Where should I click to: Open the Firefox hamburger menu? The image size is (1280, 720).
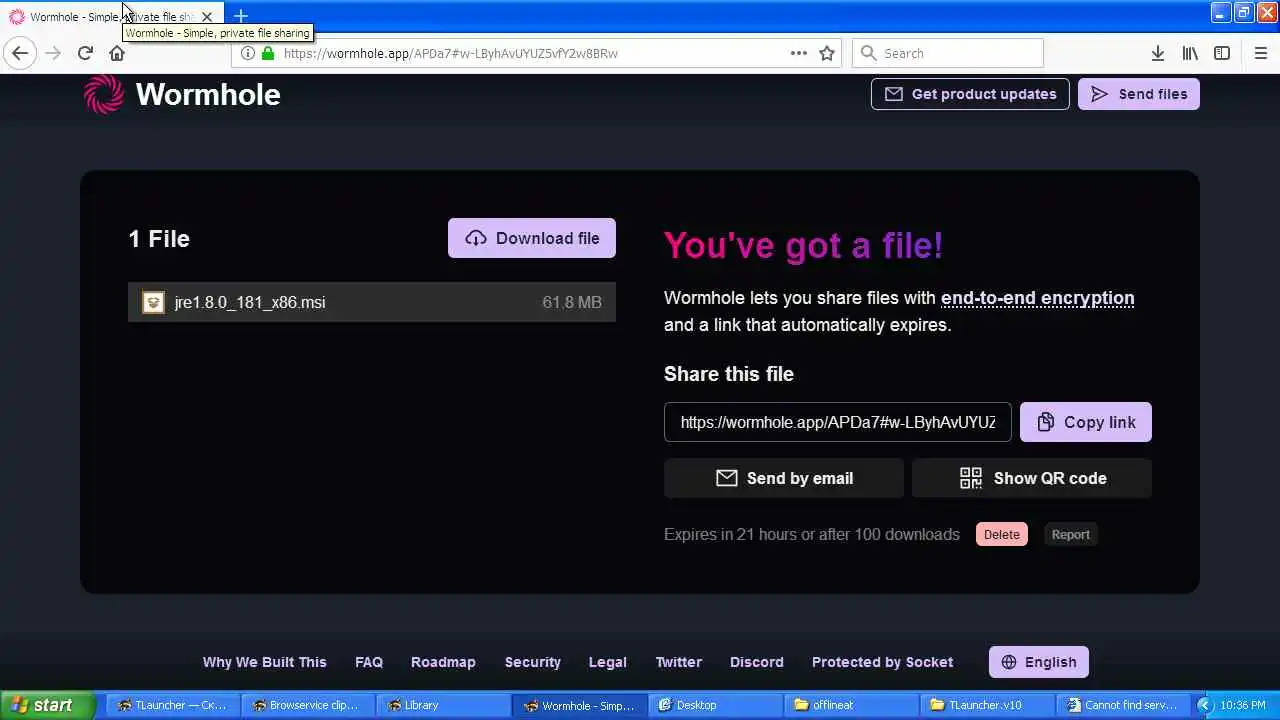coord(1261,53)
